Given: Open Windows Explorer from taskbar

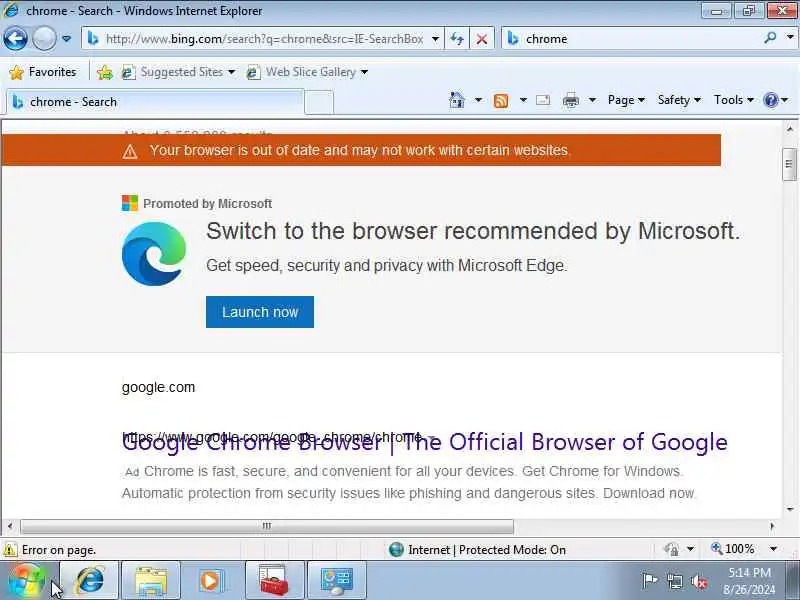Looking at the screenshot, I should [151, 581].
